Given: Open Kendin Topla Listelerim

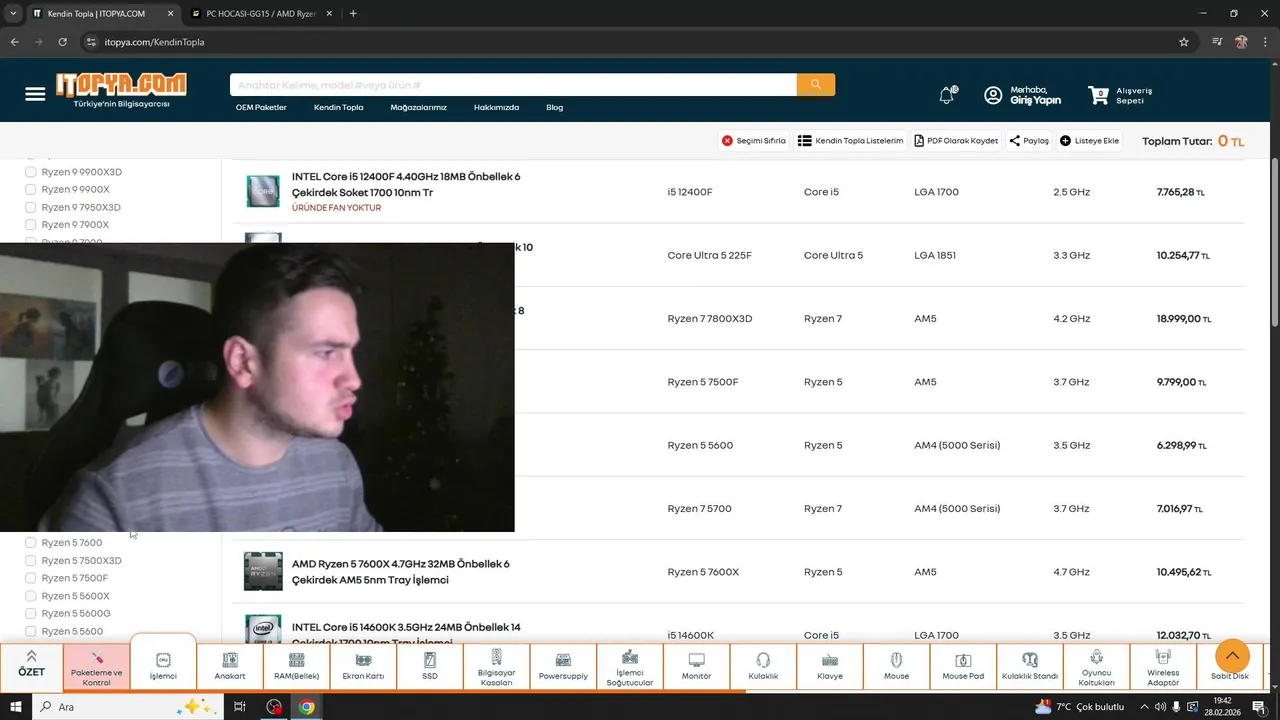Looking at the screenshot, I should click(x=851, y=141).
